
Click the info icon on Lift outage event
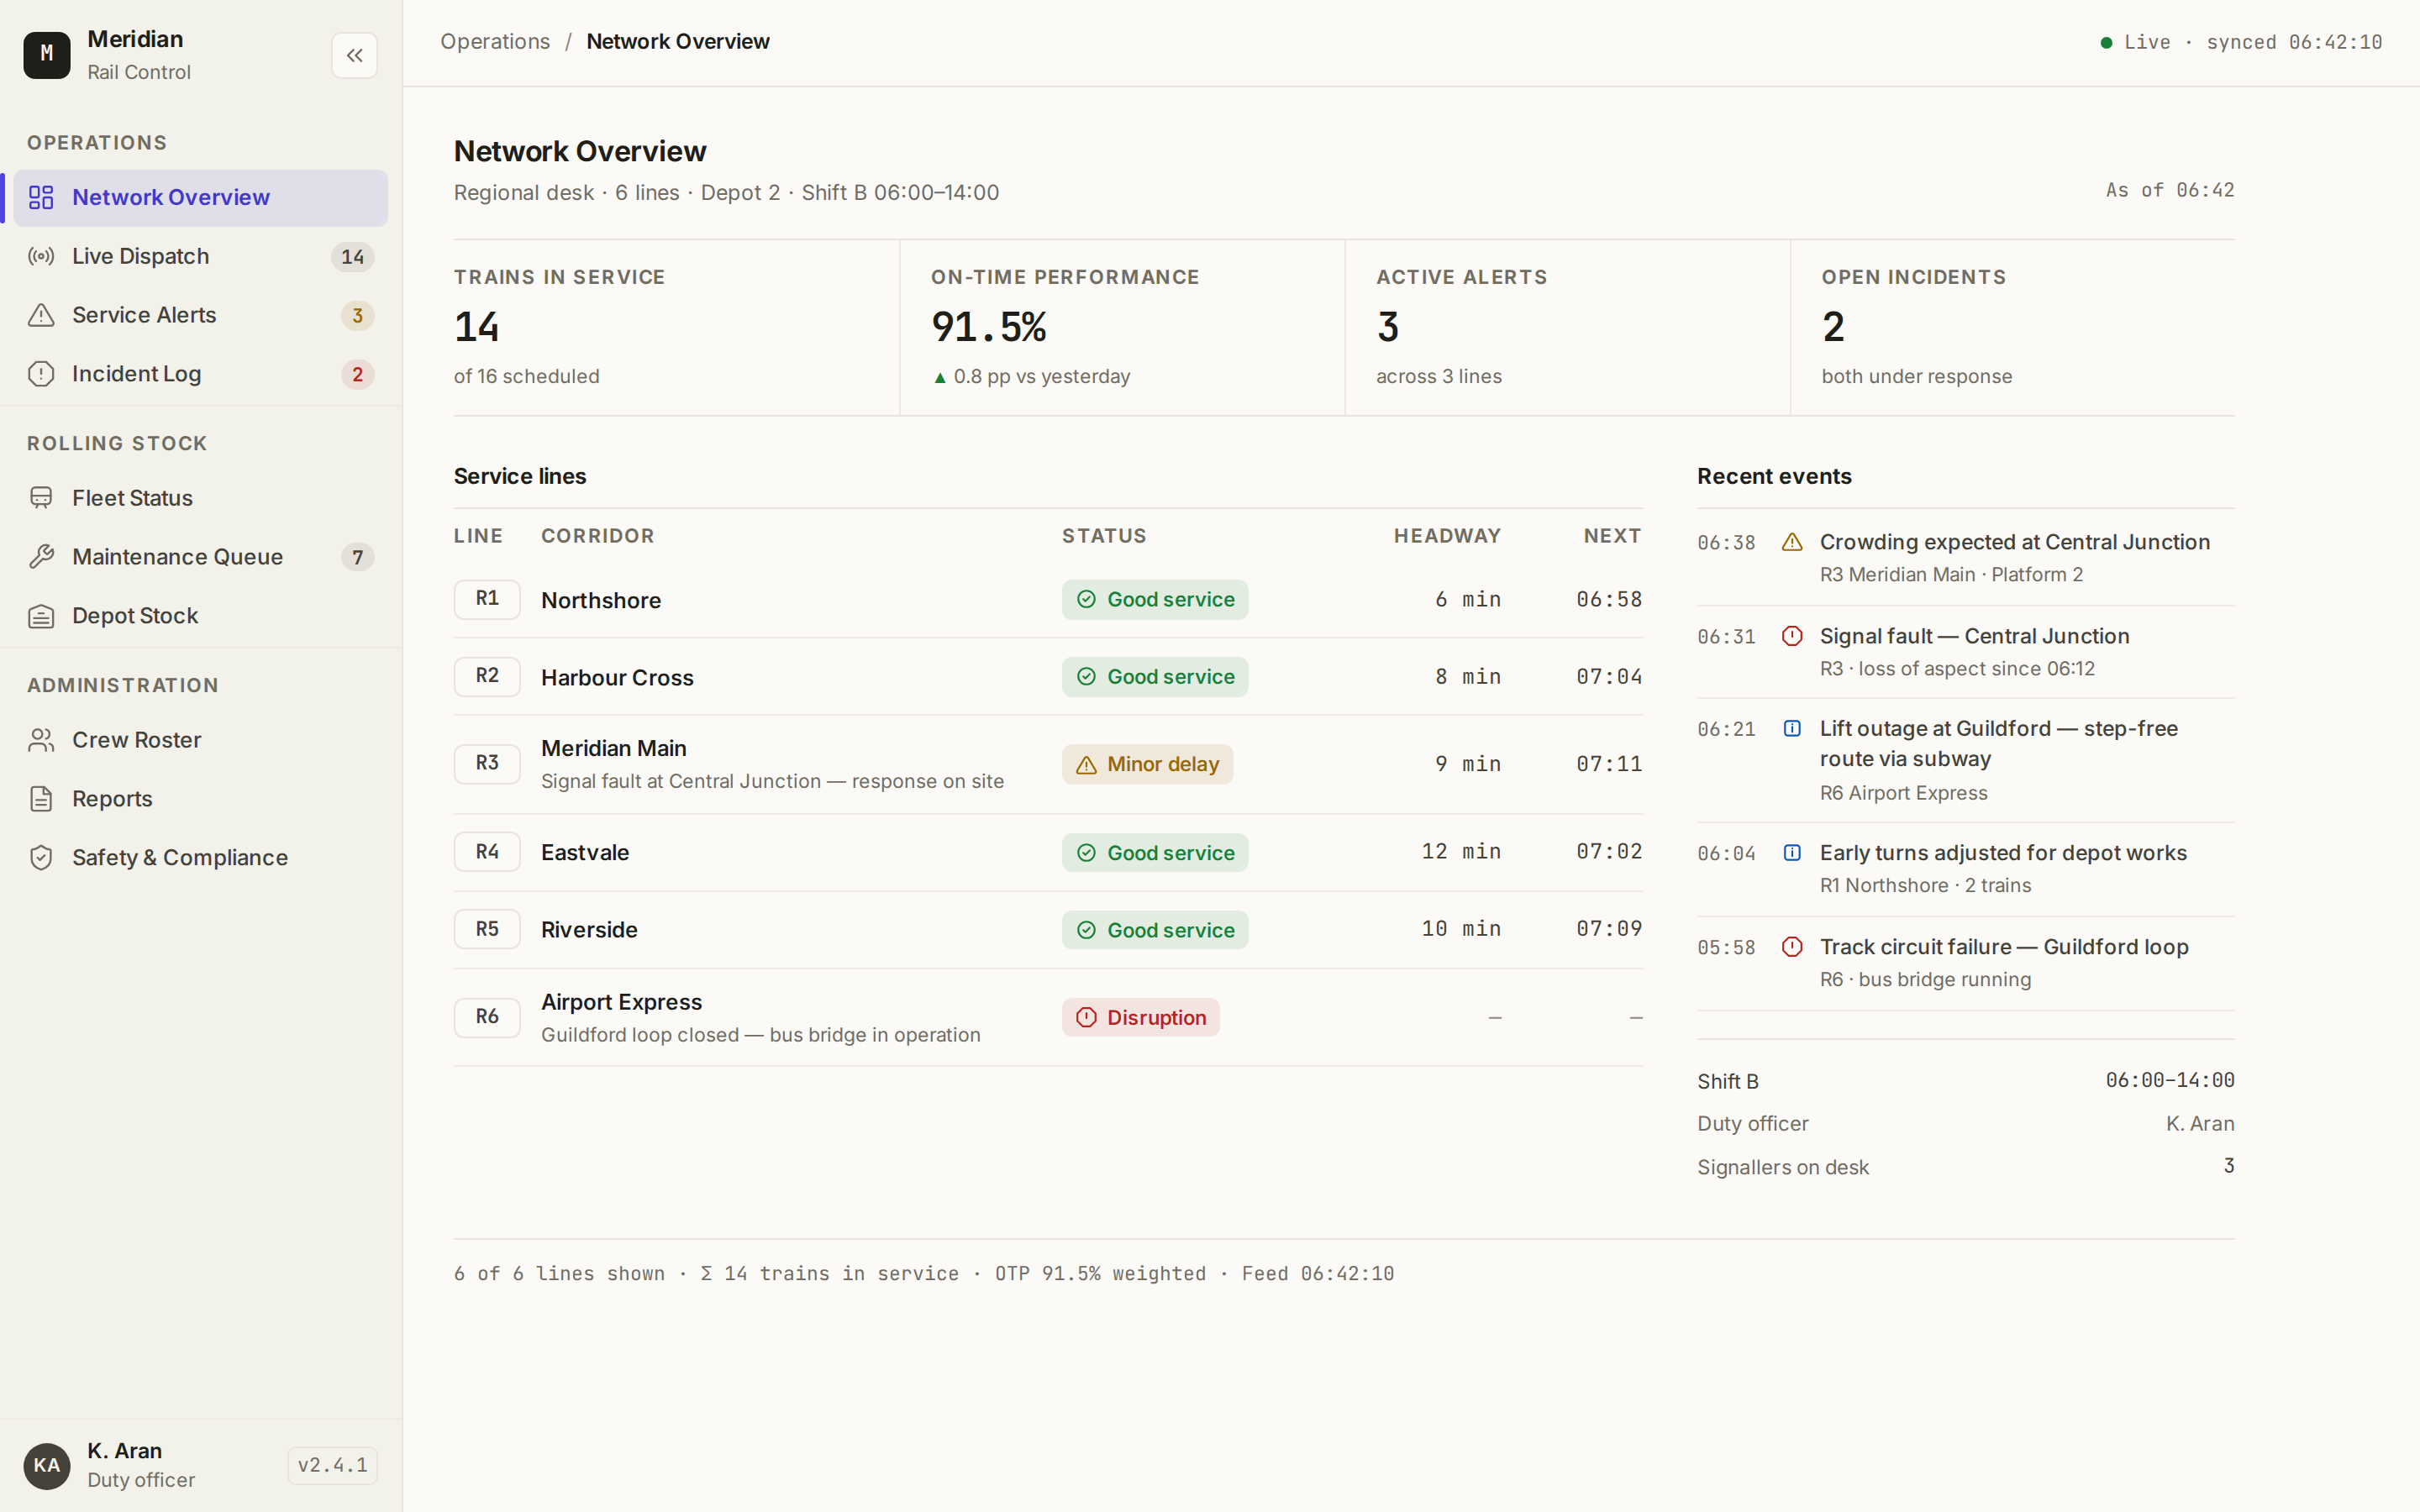click(x=1792, y=729)
